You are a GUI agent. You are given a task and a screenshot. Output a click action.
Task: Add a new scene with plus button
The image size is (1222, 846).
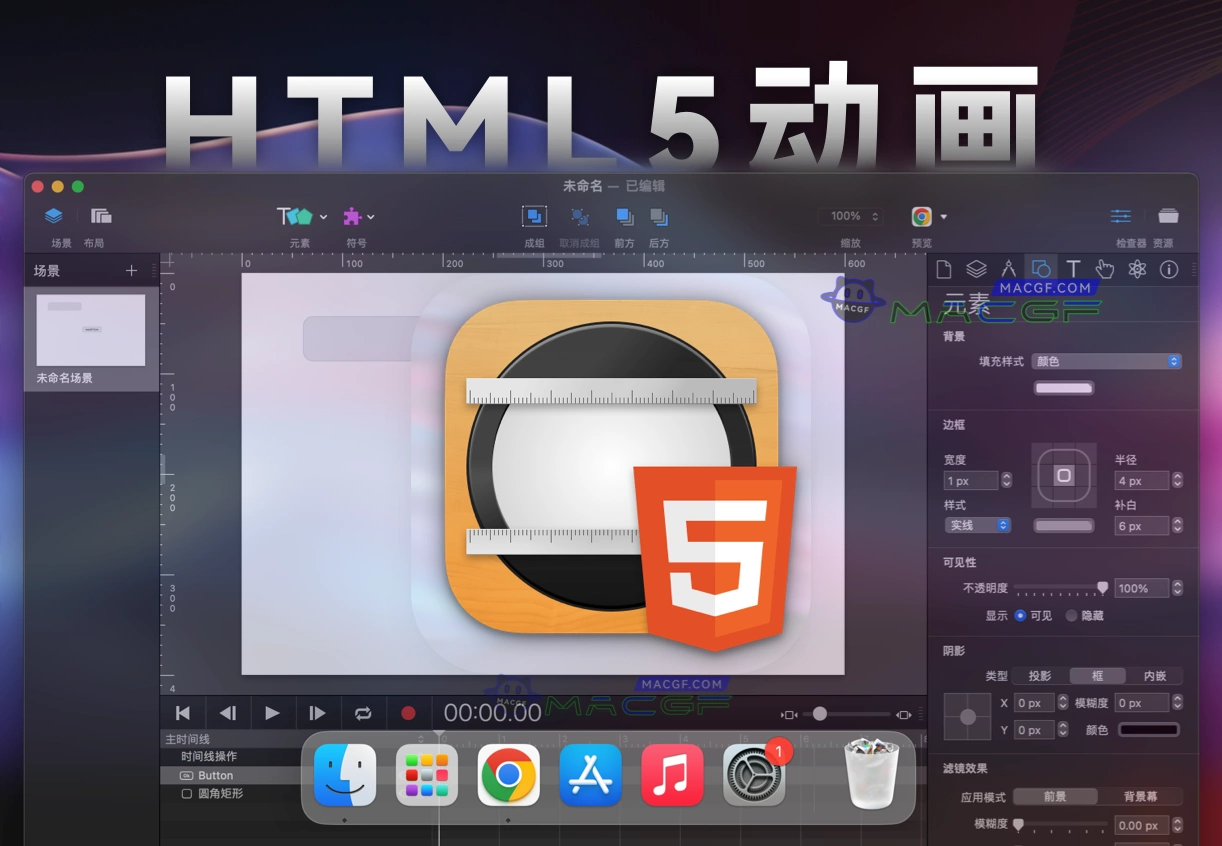(131, 271)
